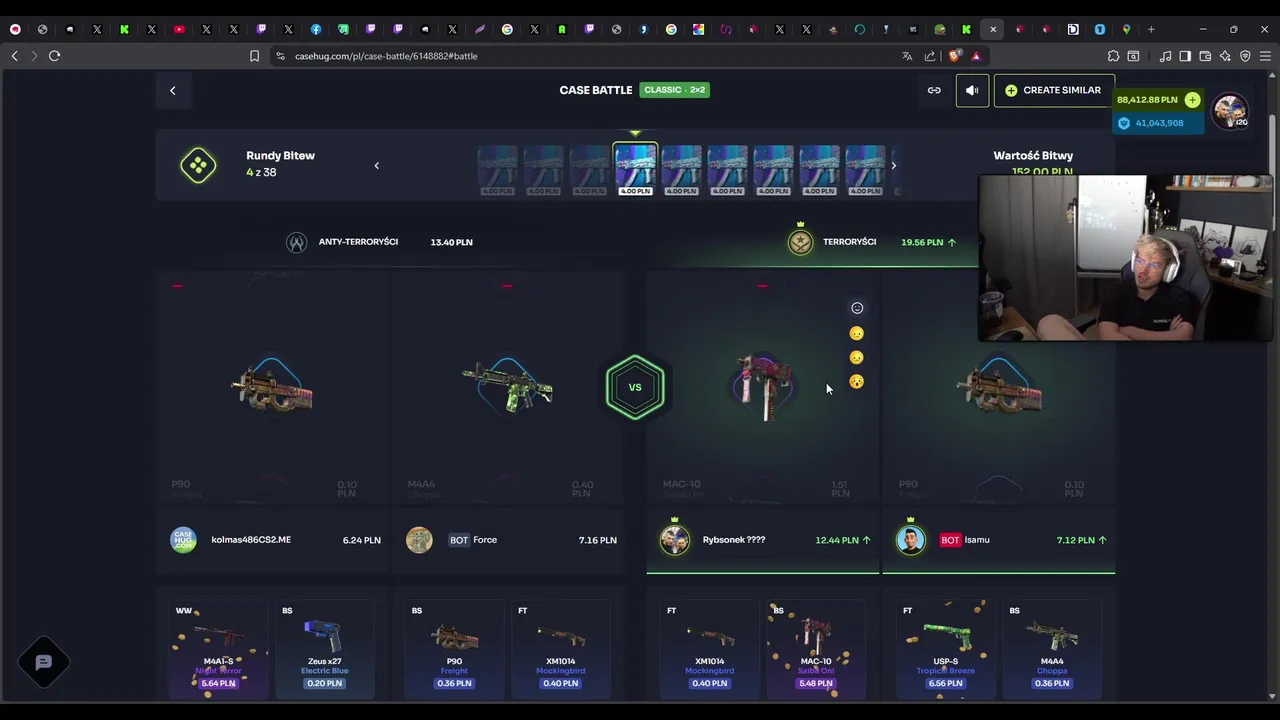Click the 88,412.88 PLN balance
Screen dimensions: 1280x720
click(1147, 100)
